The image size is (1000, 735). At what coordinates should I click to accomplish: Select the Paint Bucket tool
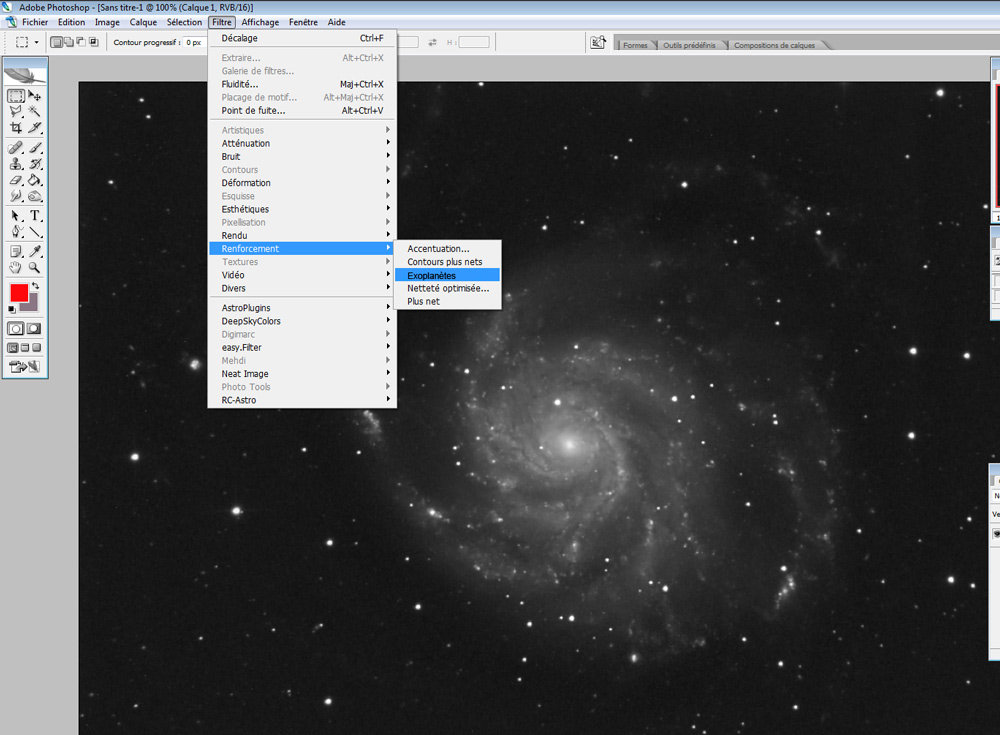point(35,180)
